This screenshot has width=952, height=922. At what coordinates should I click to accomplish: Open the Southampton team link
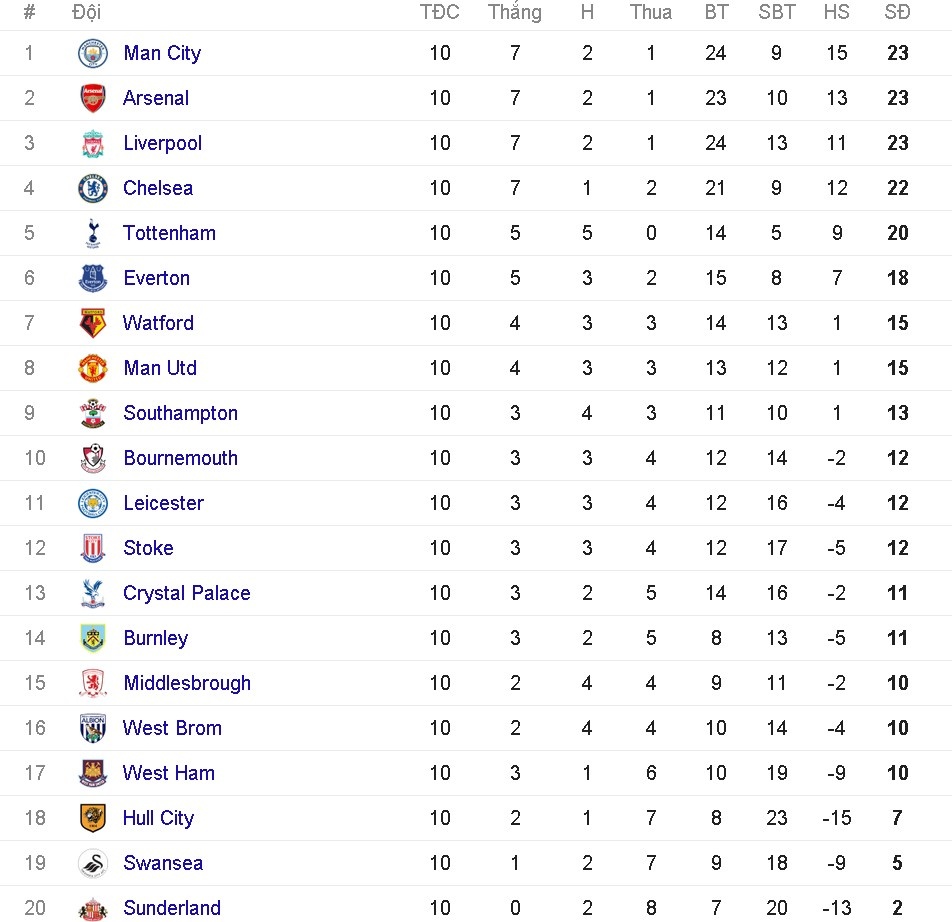180,413
